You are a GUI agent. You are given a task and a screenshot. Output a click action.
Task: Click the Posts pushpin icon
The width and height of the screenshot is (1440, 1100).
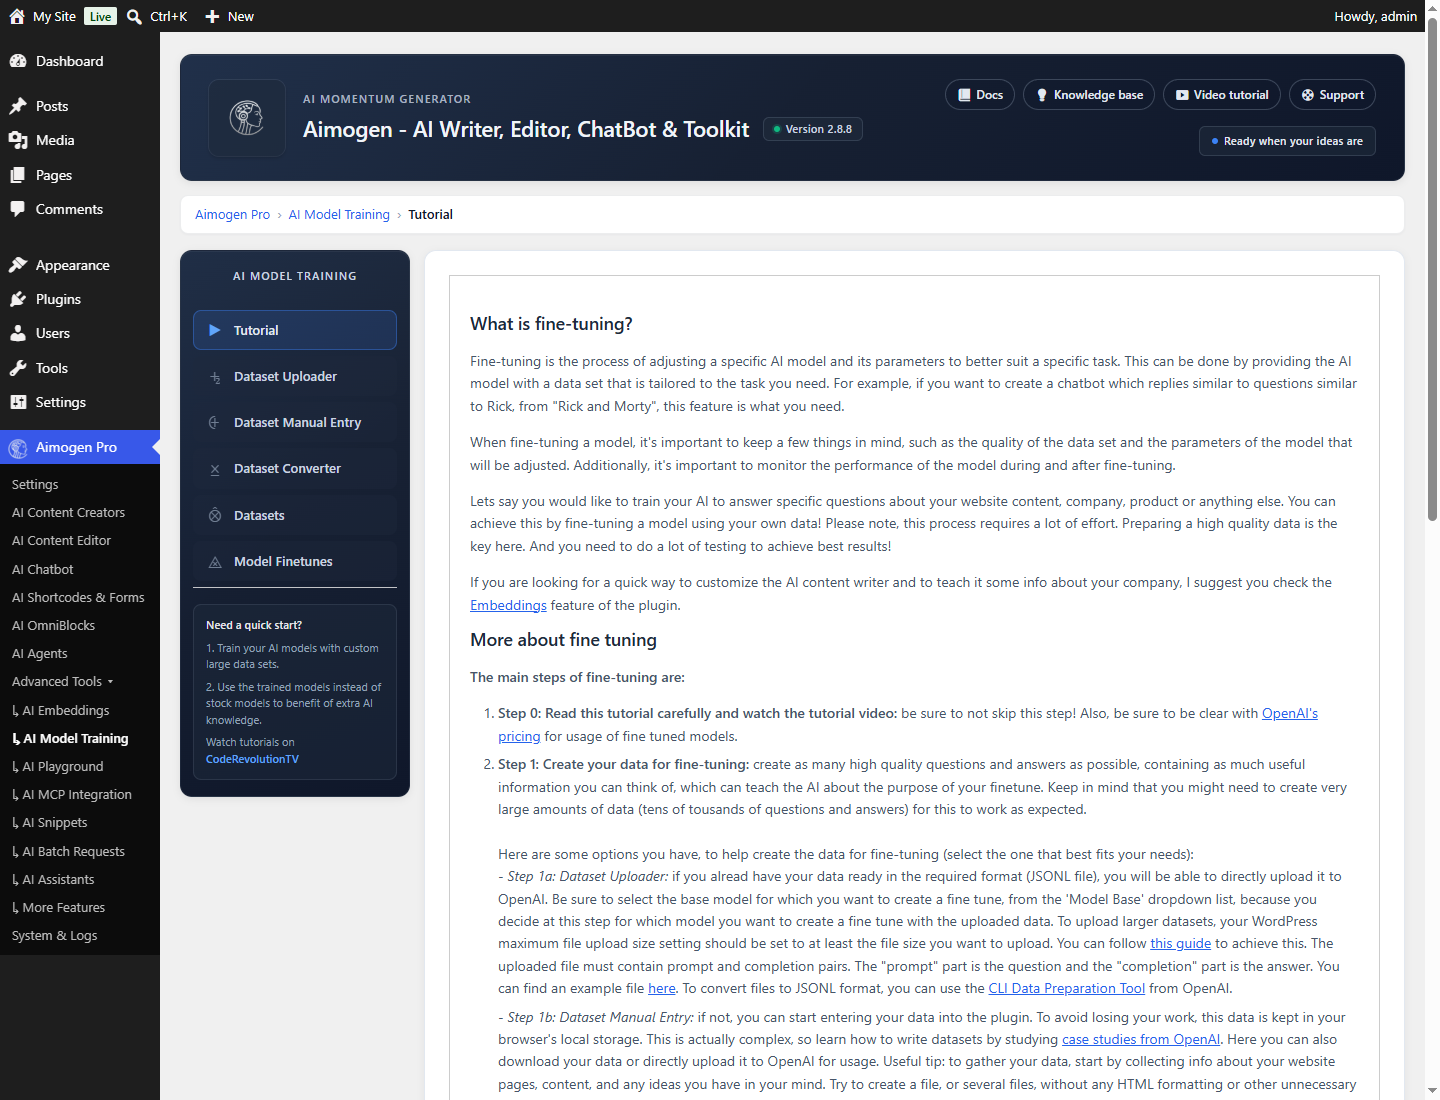click(18, 106)
